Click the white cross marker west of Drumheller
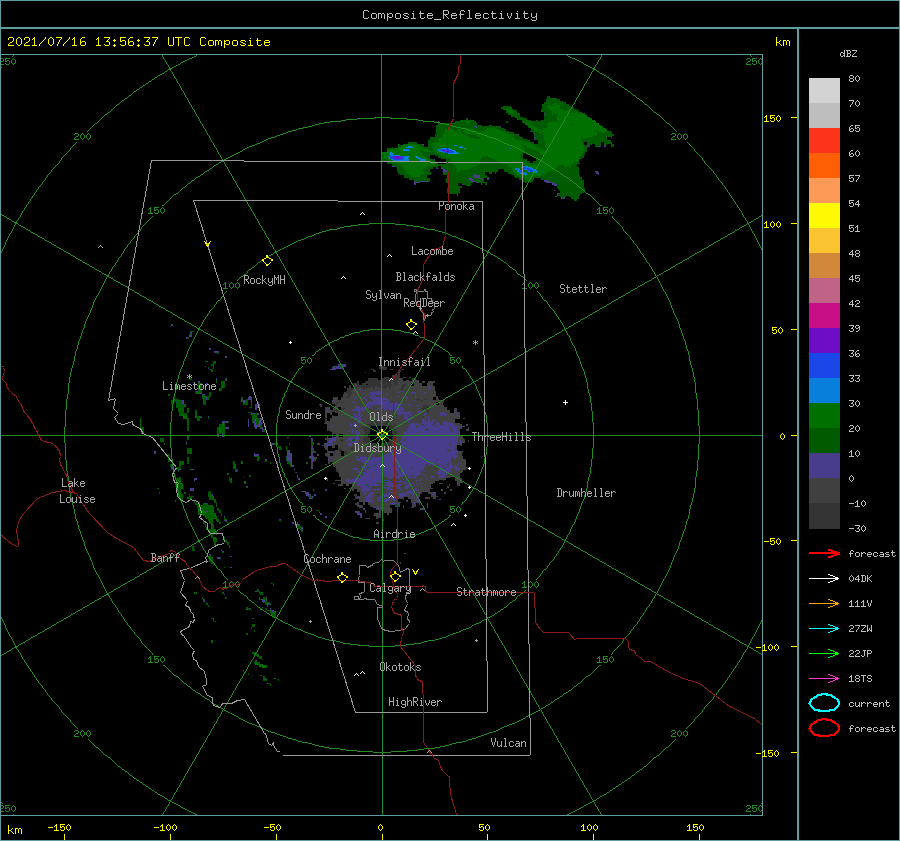Image resolution: width=900 pixels, height=841 pixels. click(x=565, y=402)
